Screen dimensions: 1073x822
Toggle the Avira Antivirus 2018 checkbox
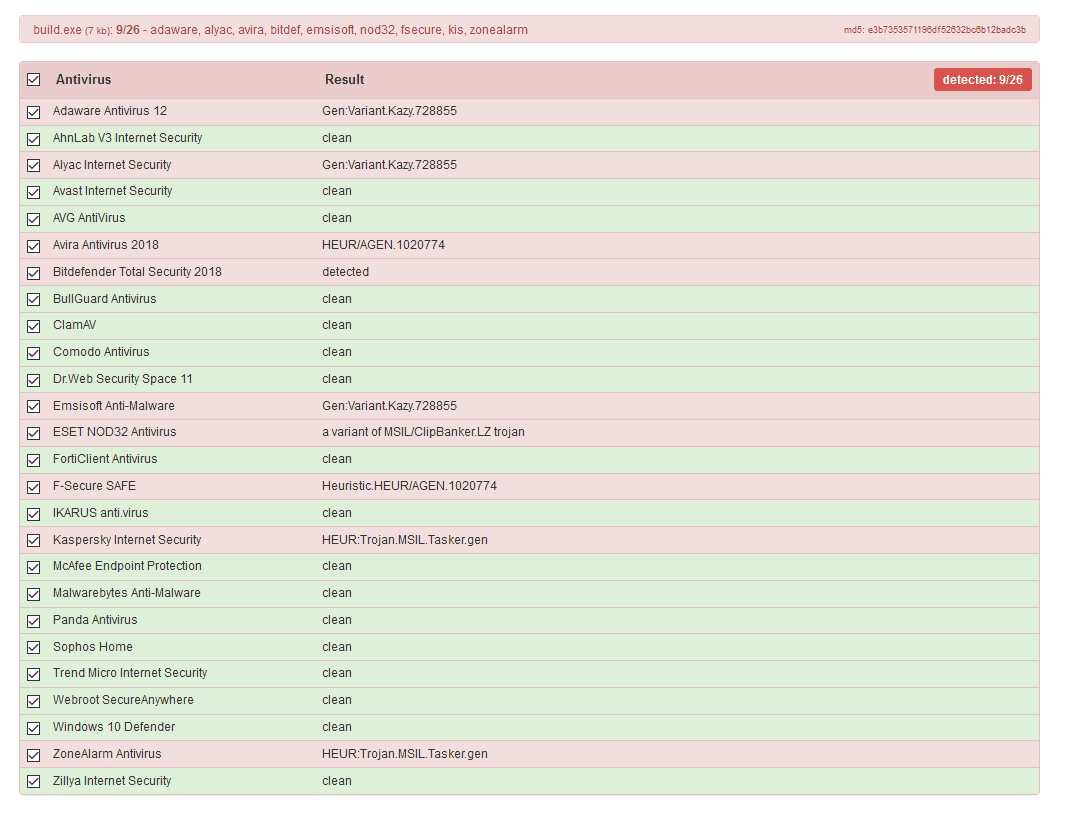click(34, 246)
